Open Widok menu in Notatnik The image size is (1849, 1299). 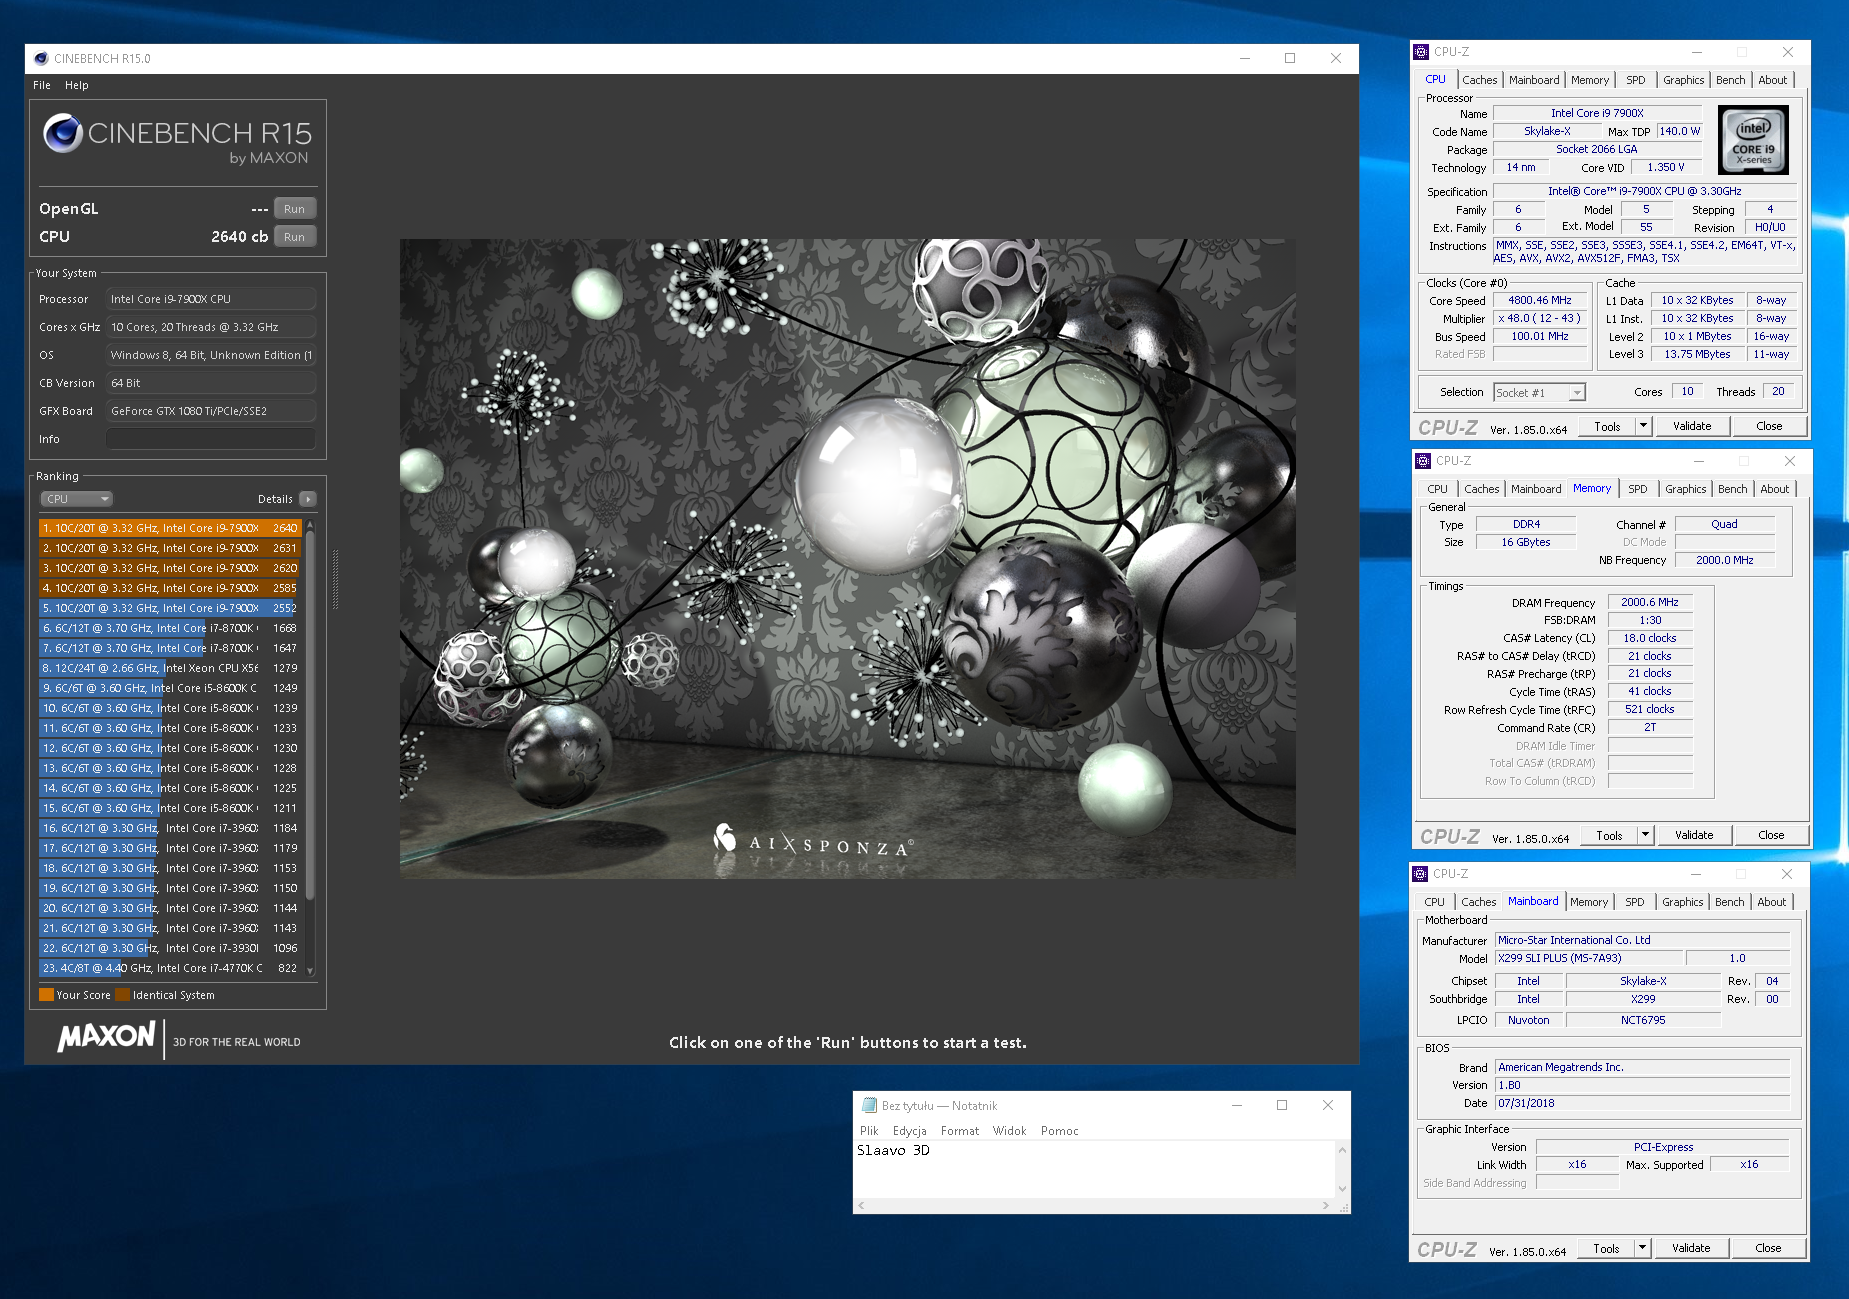pos(1010,1131)
